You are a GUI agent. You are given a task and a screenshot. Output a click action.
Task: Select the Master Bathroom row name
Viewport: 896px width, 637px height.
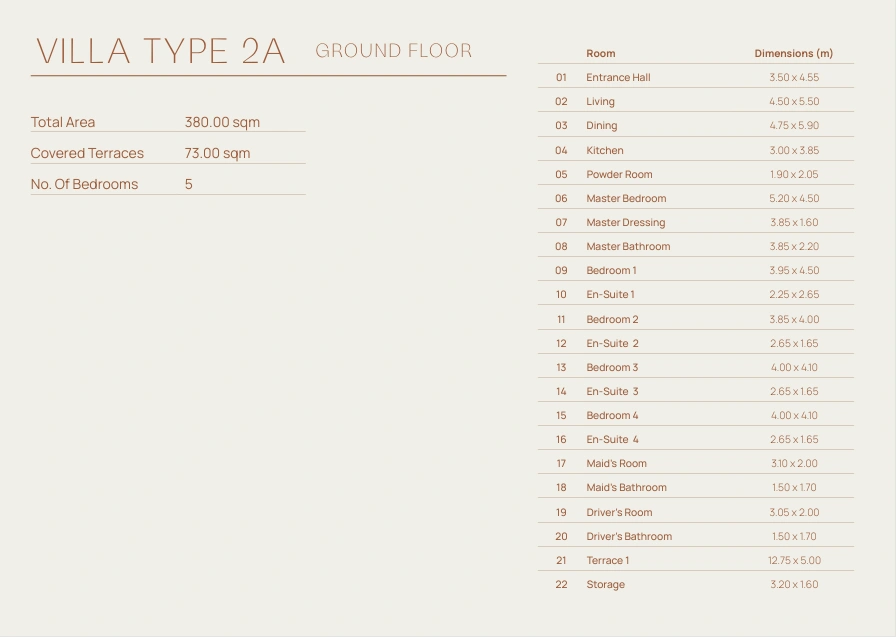(x=629, y=246)
